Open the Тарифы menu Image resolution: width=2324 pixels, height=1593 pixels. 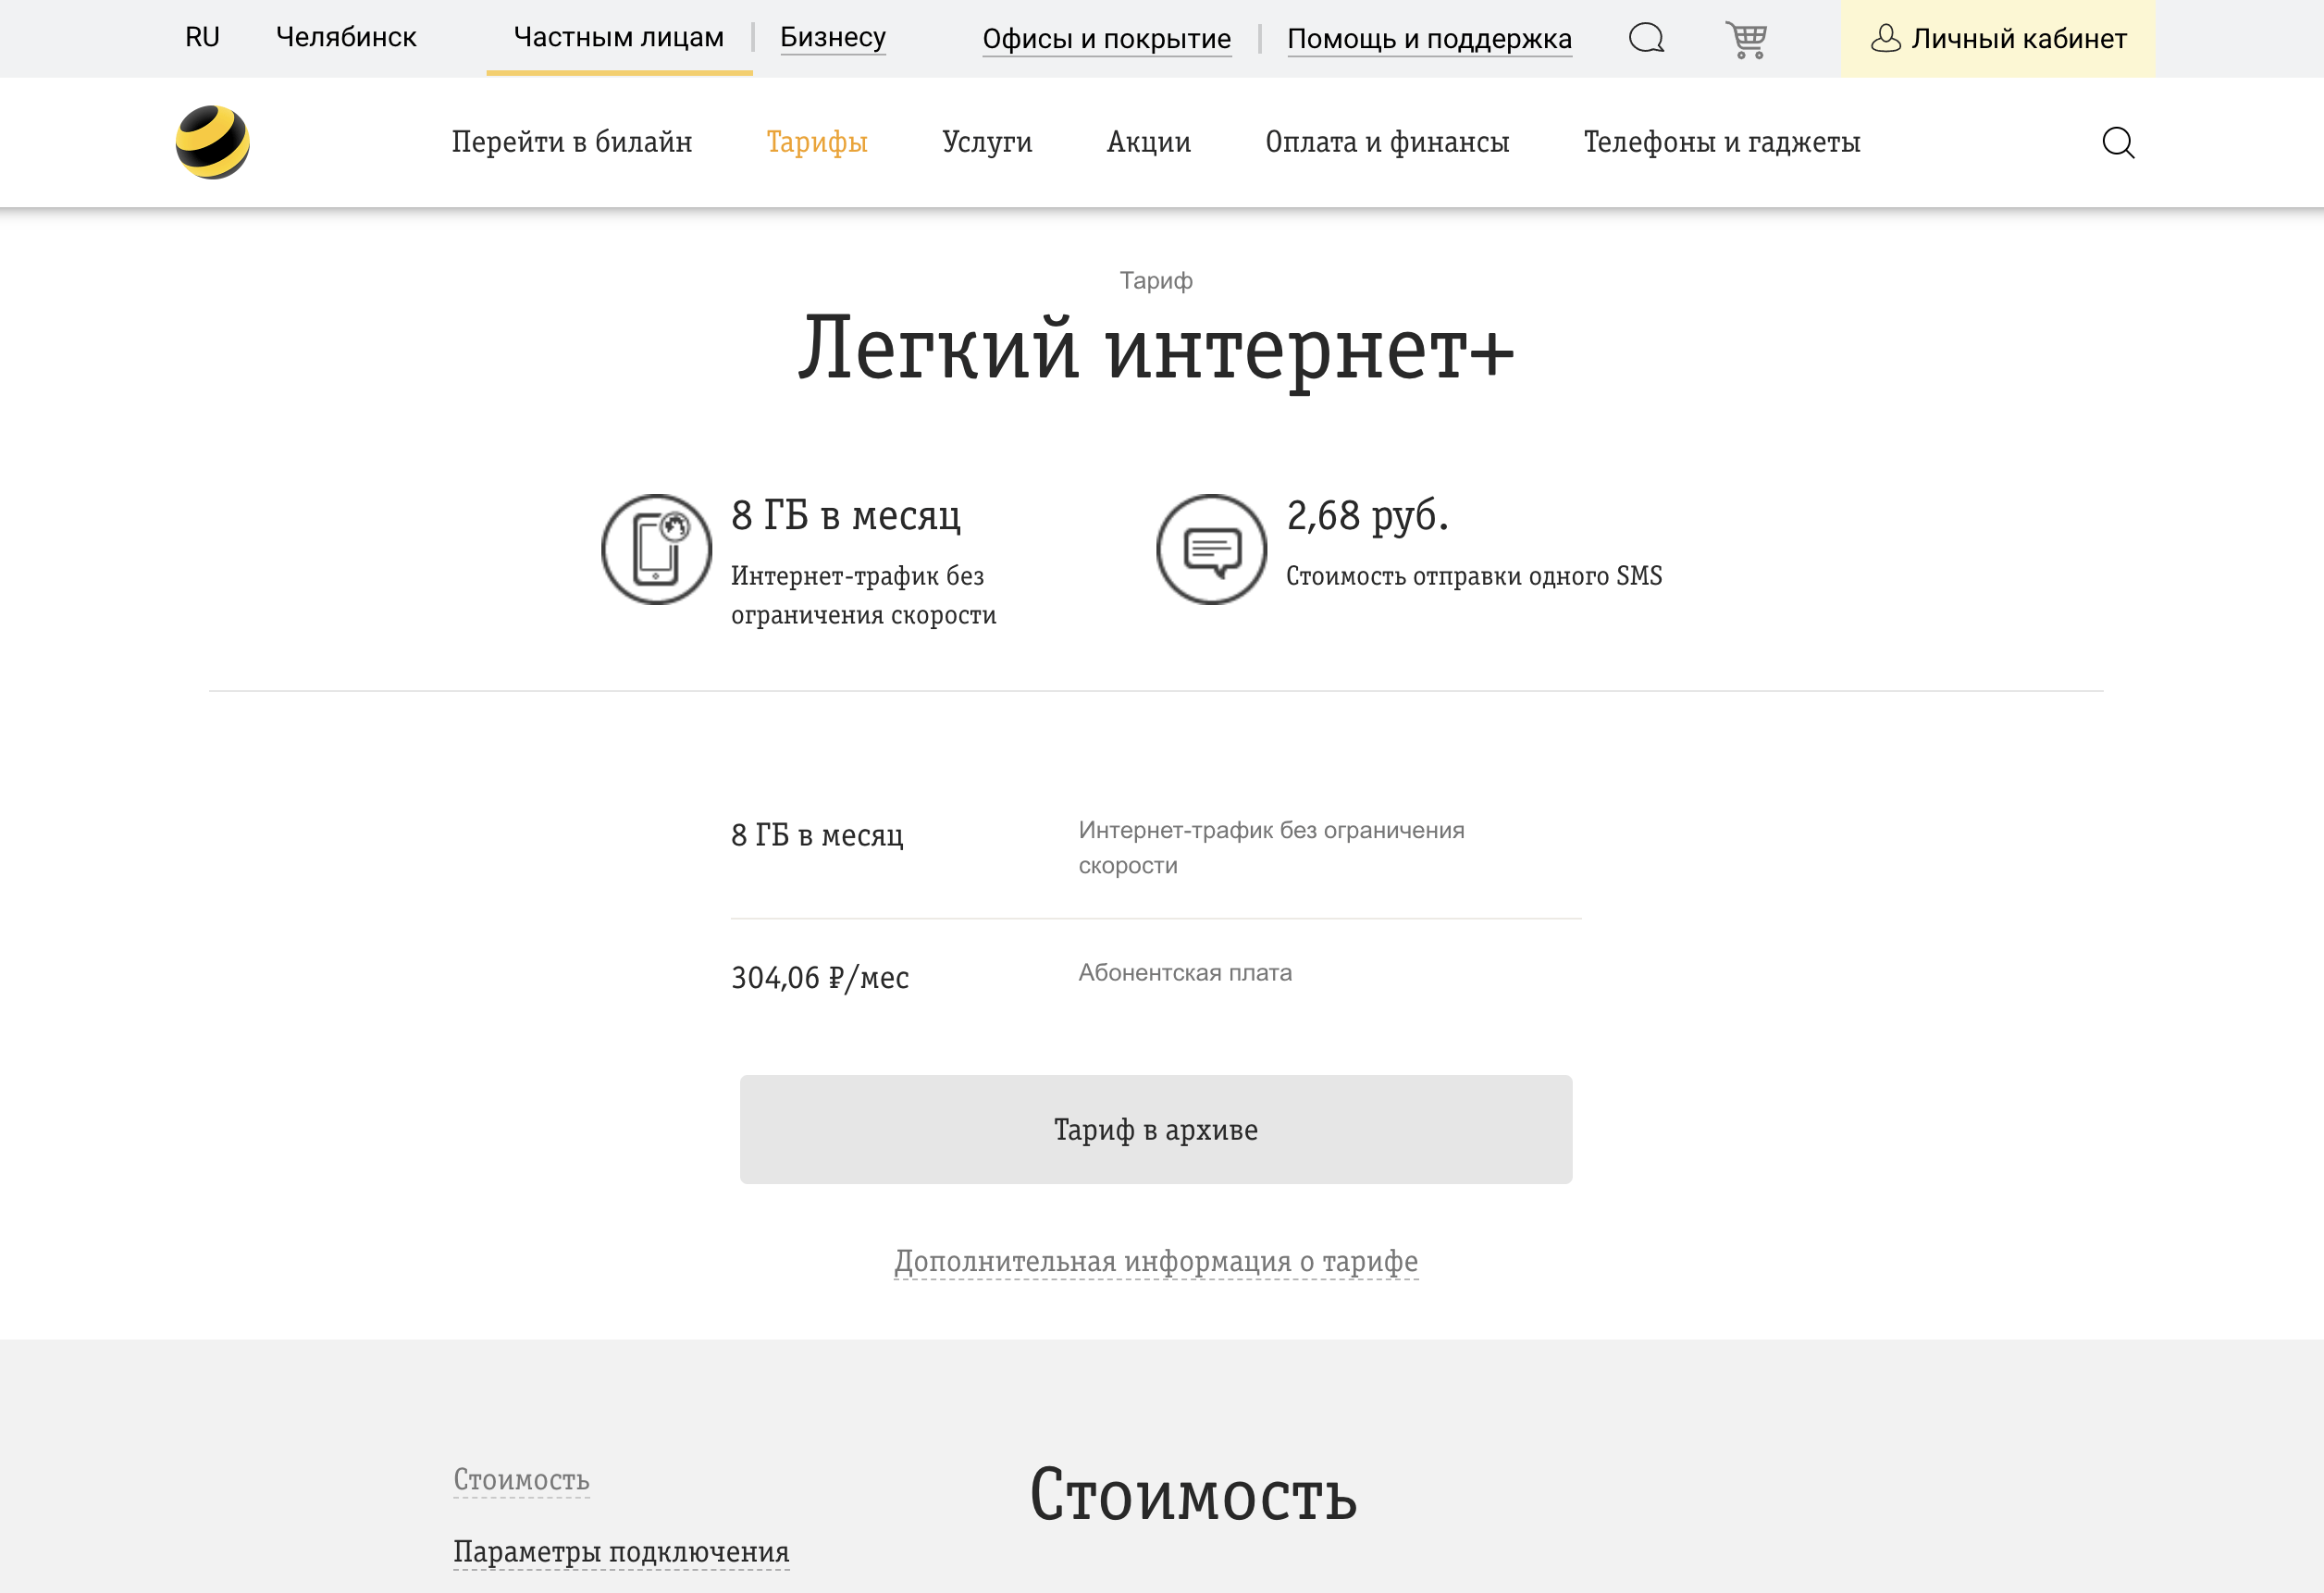coord(817,142)
